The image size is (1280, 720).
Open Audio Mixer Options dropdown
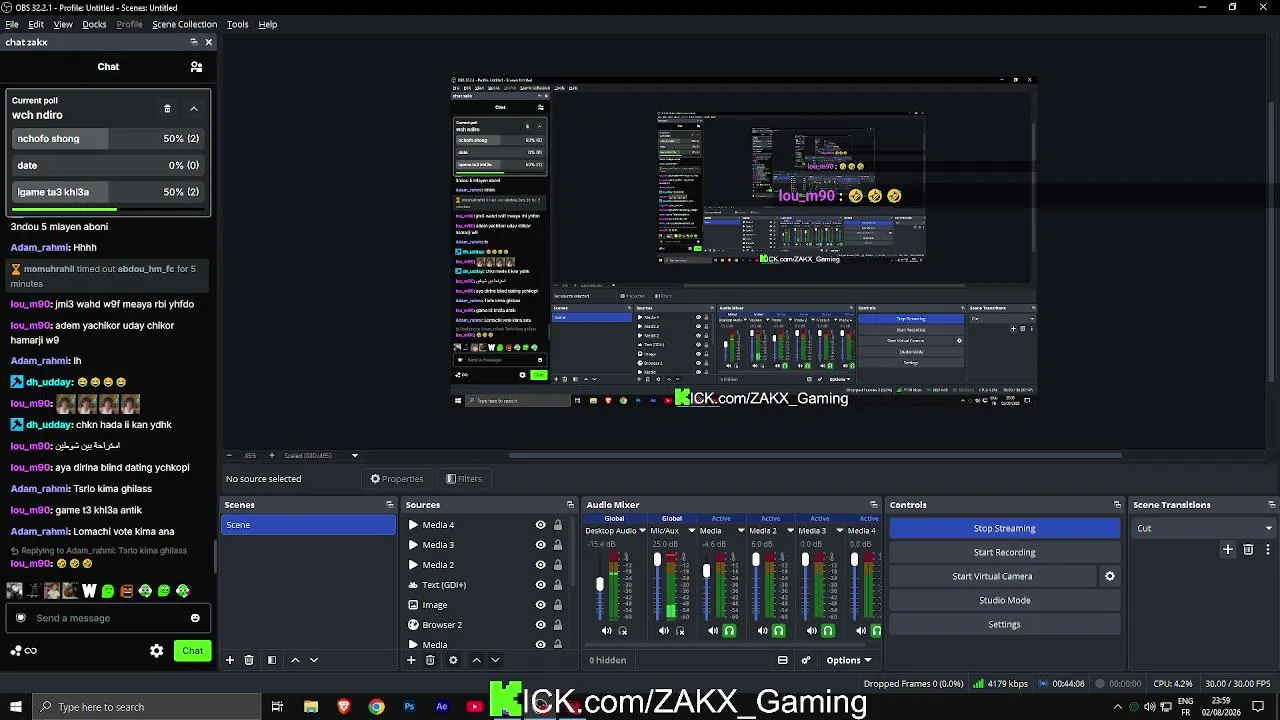[848, 660]
